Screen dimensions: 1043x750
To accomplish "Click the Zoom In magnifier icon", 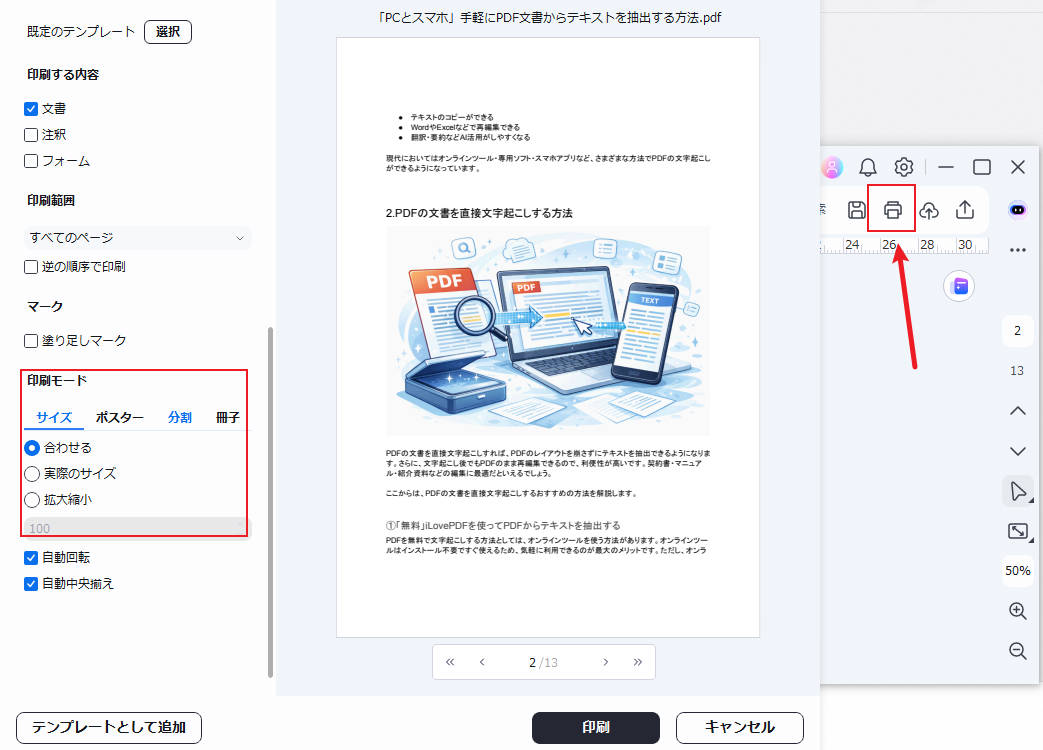I will point(1017,611).
